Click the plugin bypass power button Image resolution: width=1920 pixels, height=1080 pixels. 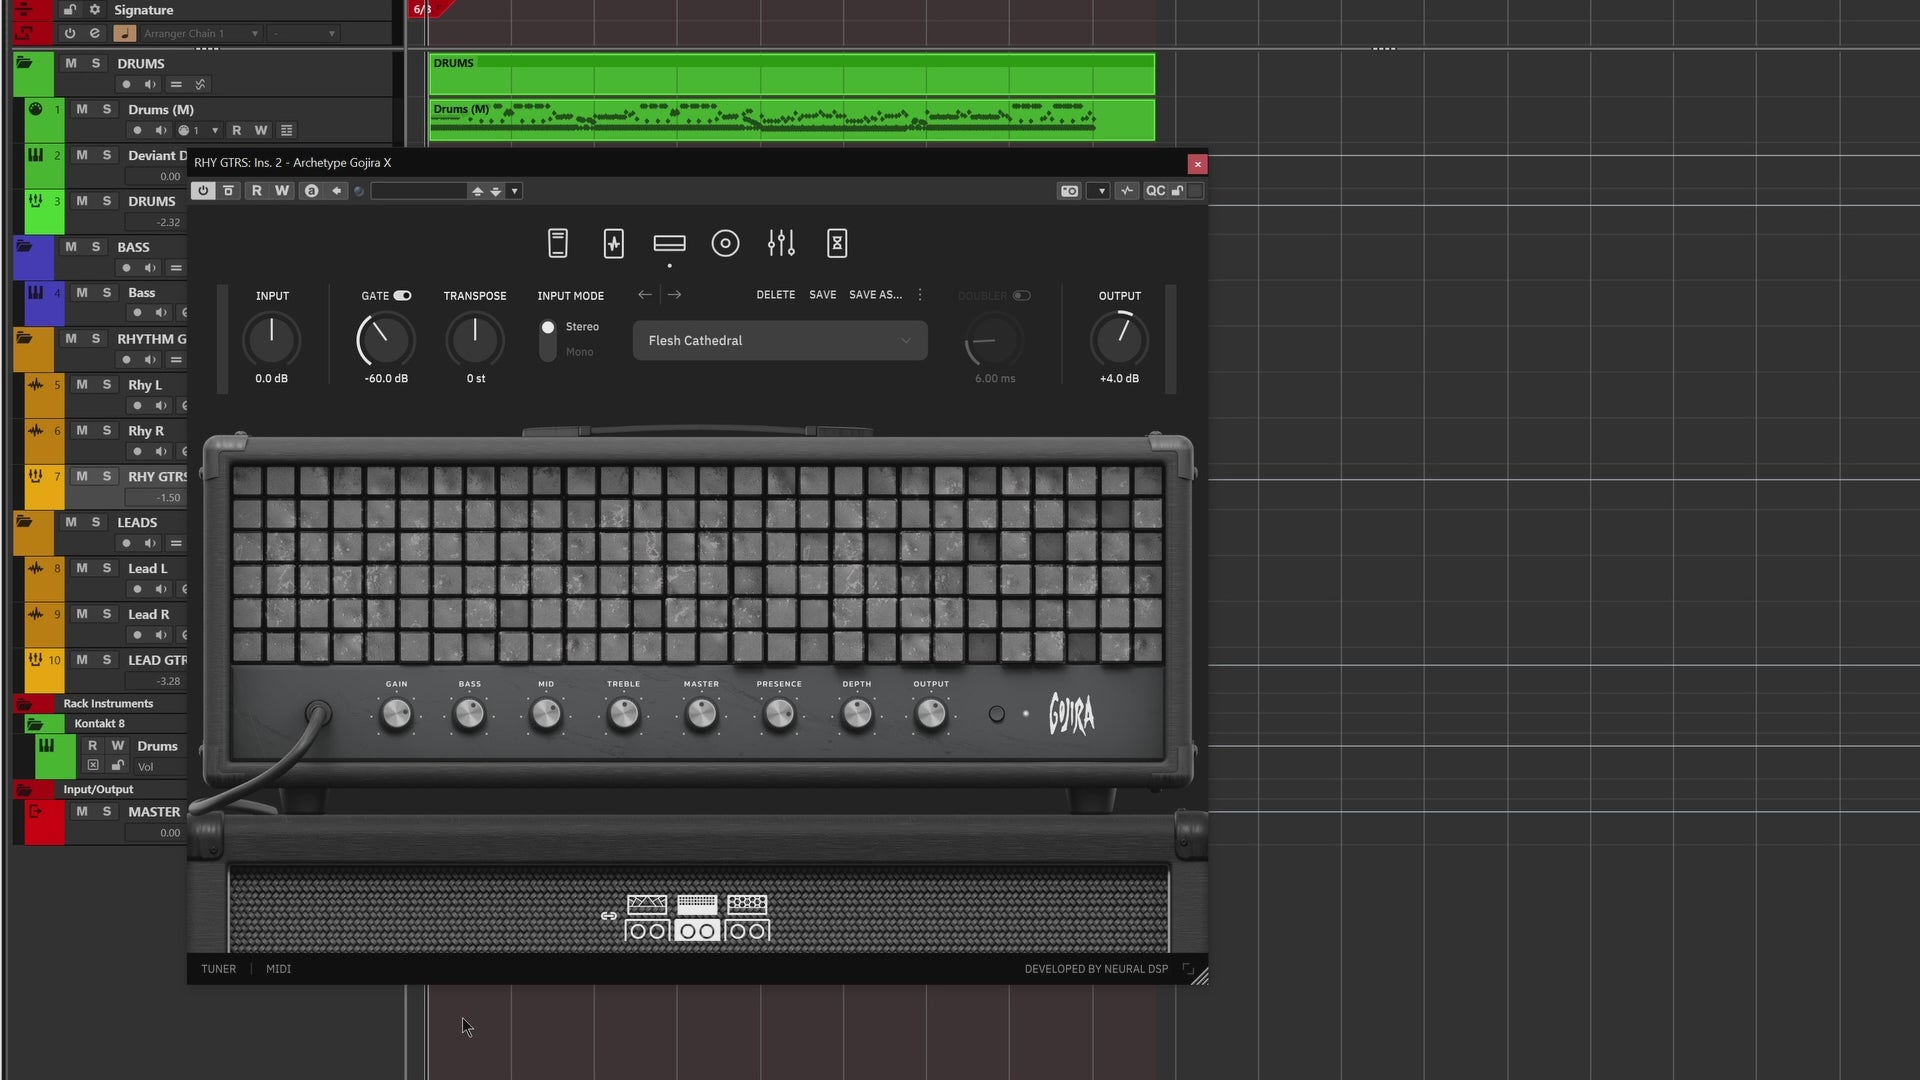[x=203, y=191]
